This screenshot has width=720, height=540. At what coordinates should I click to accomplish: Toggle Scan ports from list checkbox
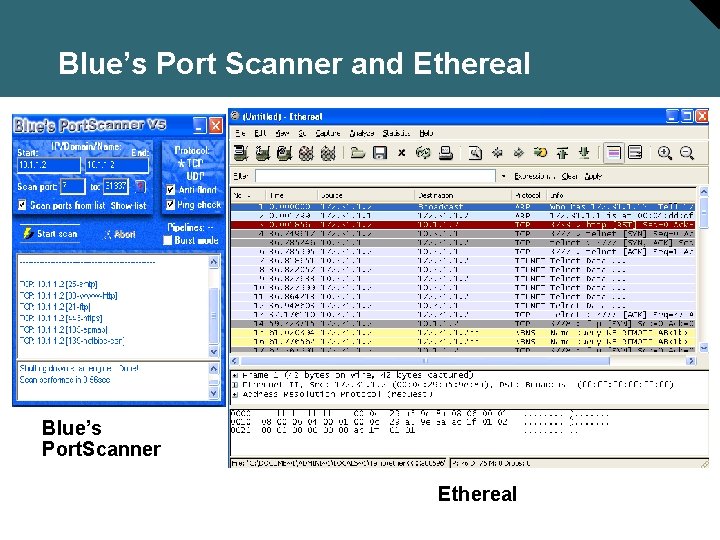click(x=22, y=205)
